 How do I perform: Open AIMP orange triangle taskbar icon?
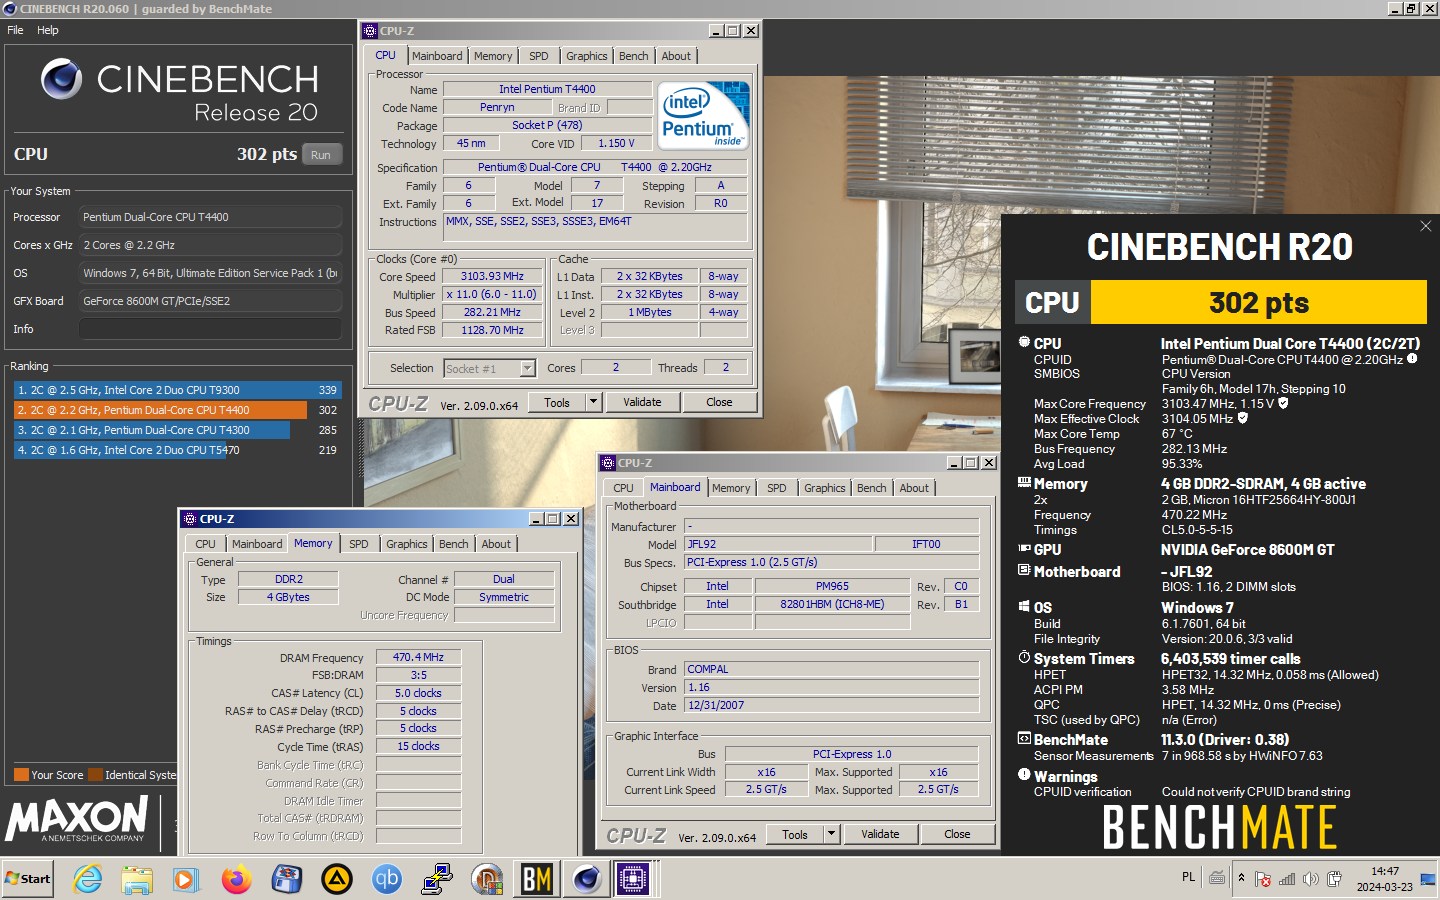(337, 879)
